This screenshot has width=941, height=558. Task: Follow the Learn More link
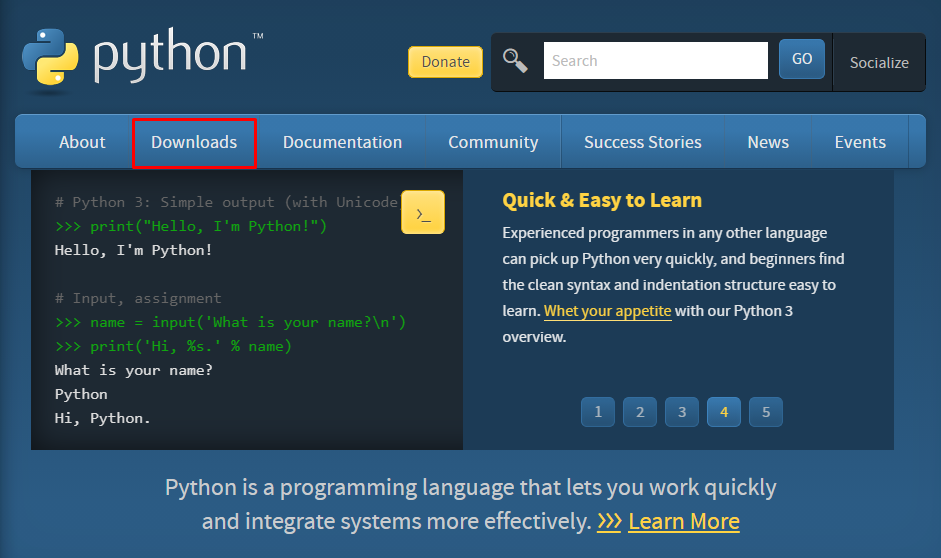pos(684,521)
